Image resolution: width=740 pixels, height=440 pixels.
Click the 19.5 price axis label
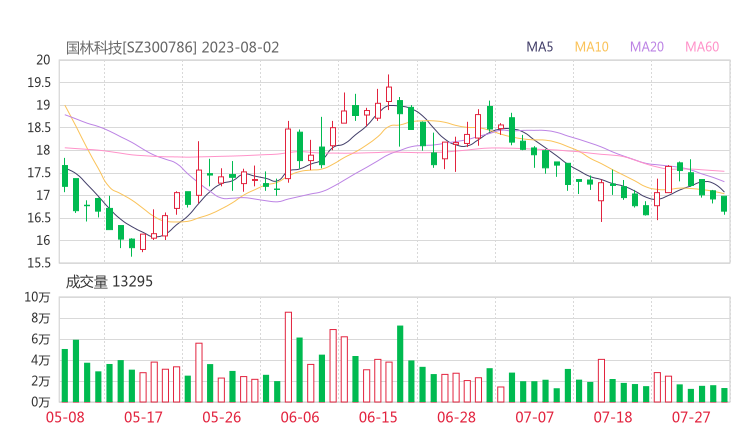pyautogui.click(x=39, y=83)
